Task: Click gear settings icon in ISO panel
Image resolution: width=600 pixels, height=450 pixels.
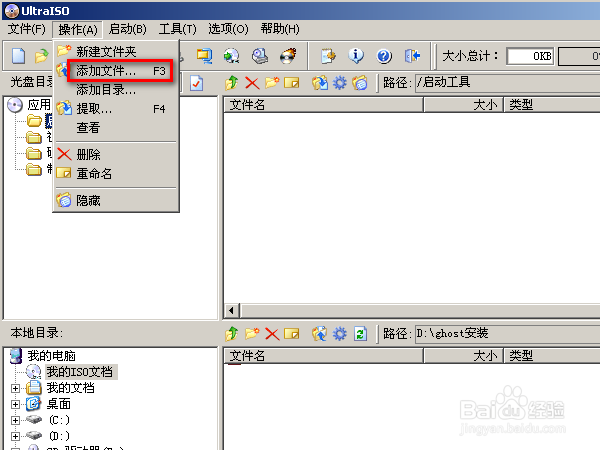Action: tap(340, 83)
